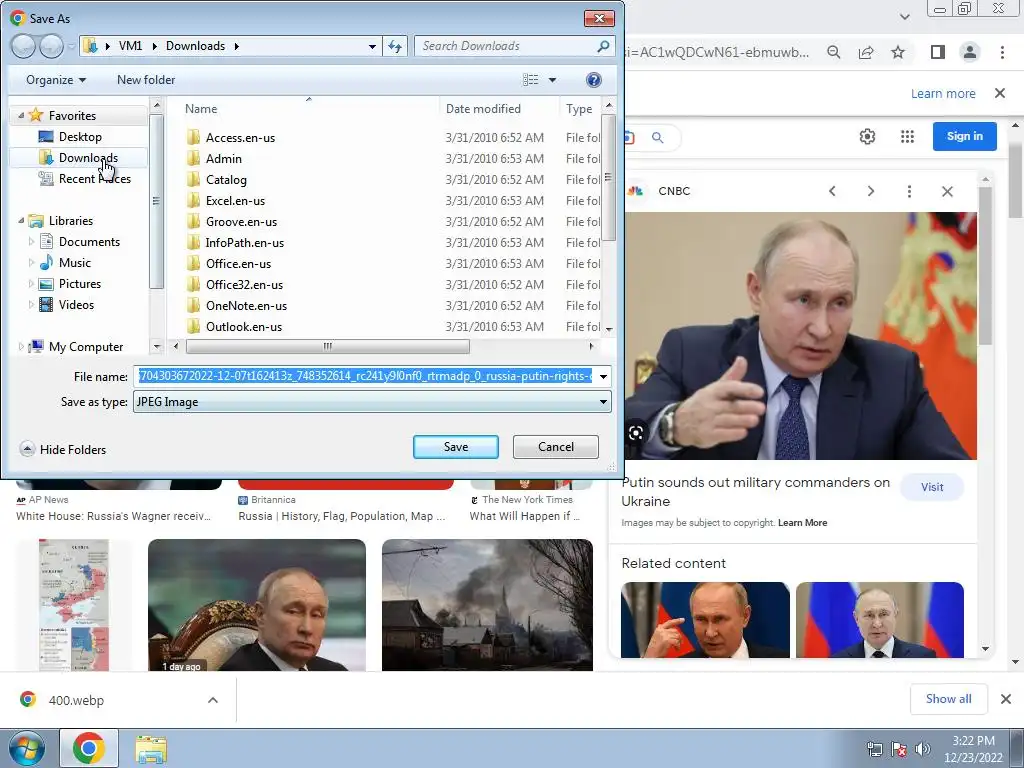Click Chrome zoom magnifier icon
The image size is (1024, 768).
(834, 52)
